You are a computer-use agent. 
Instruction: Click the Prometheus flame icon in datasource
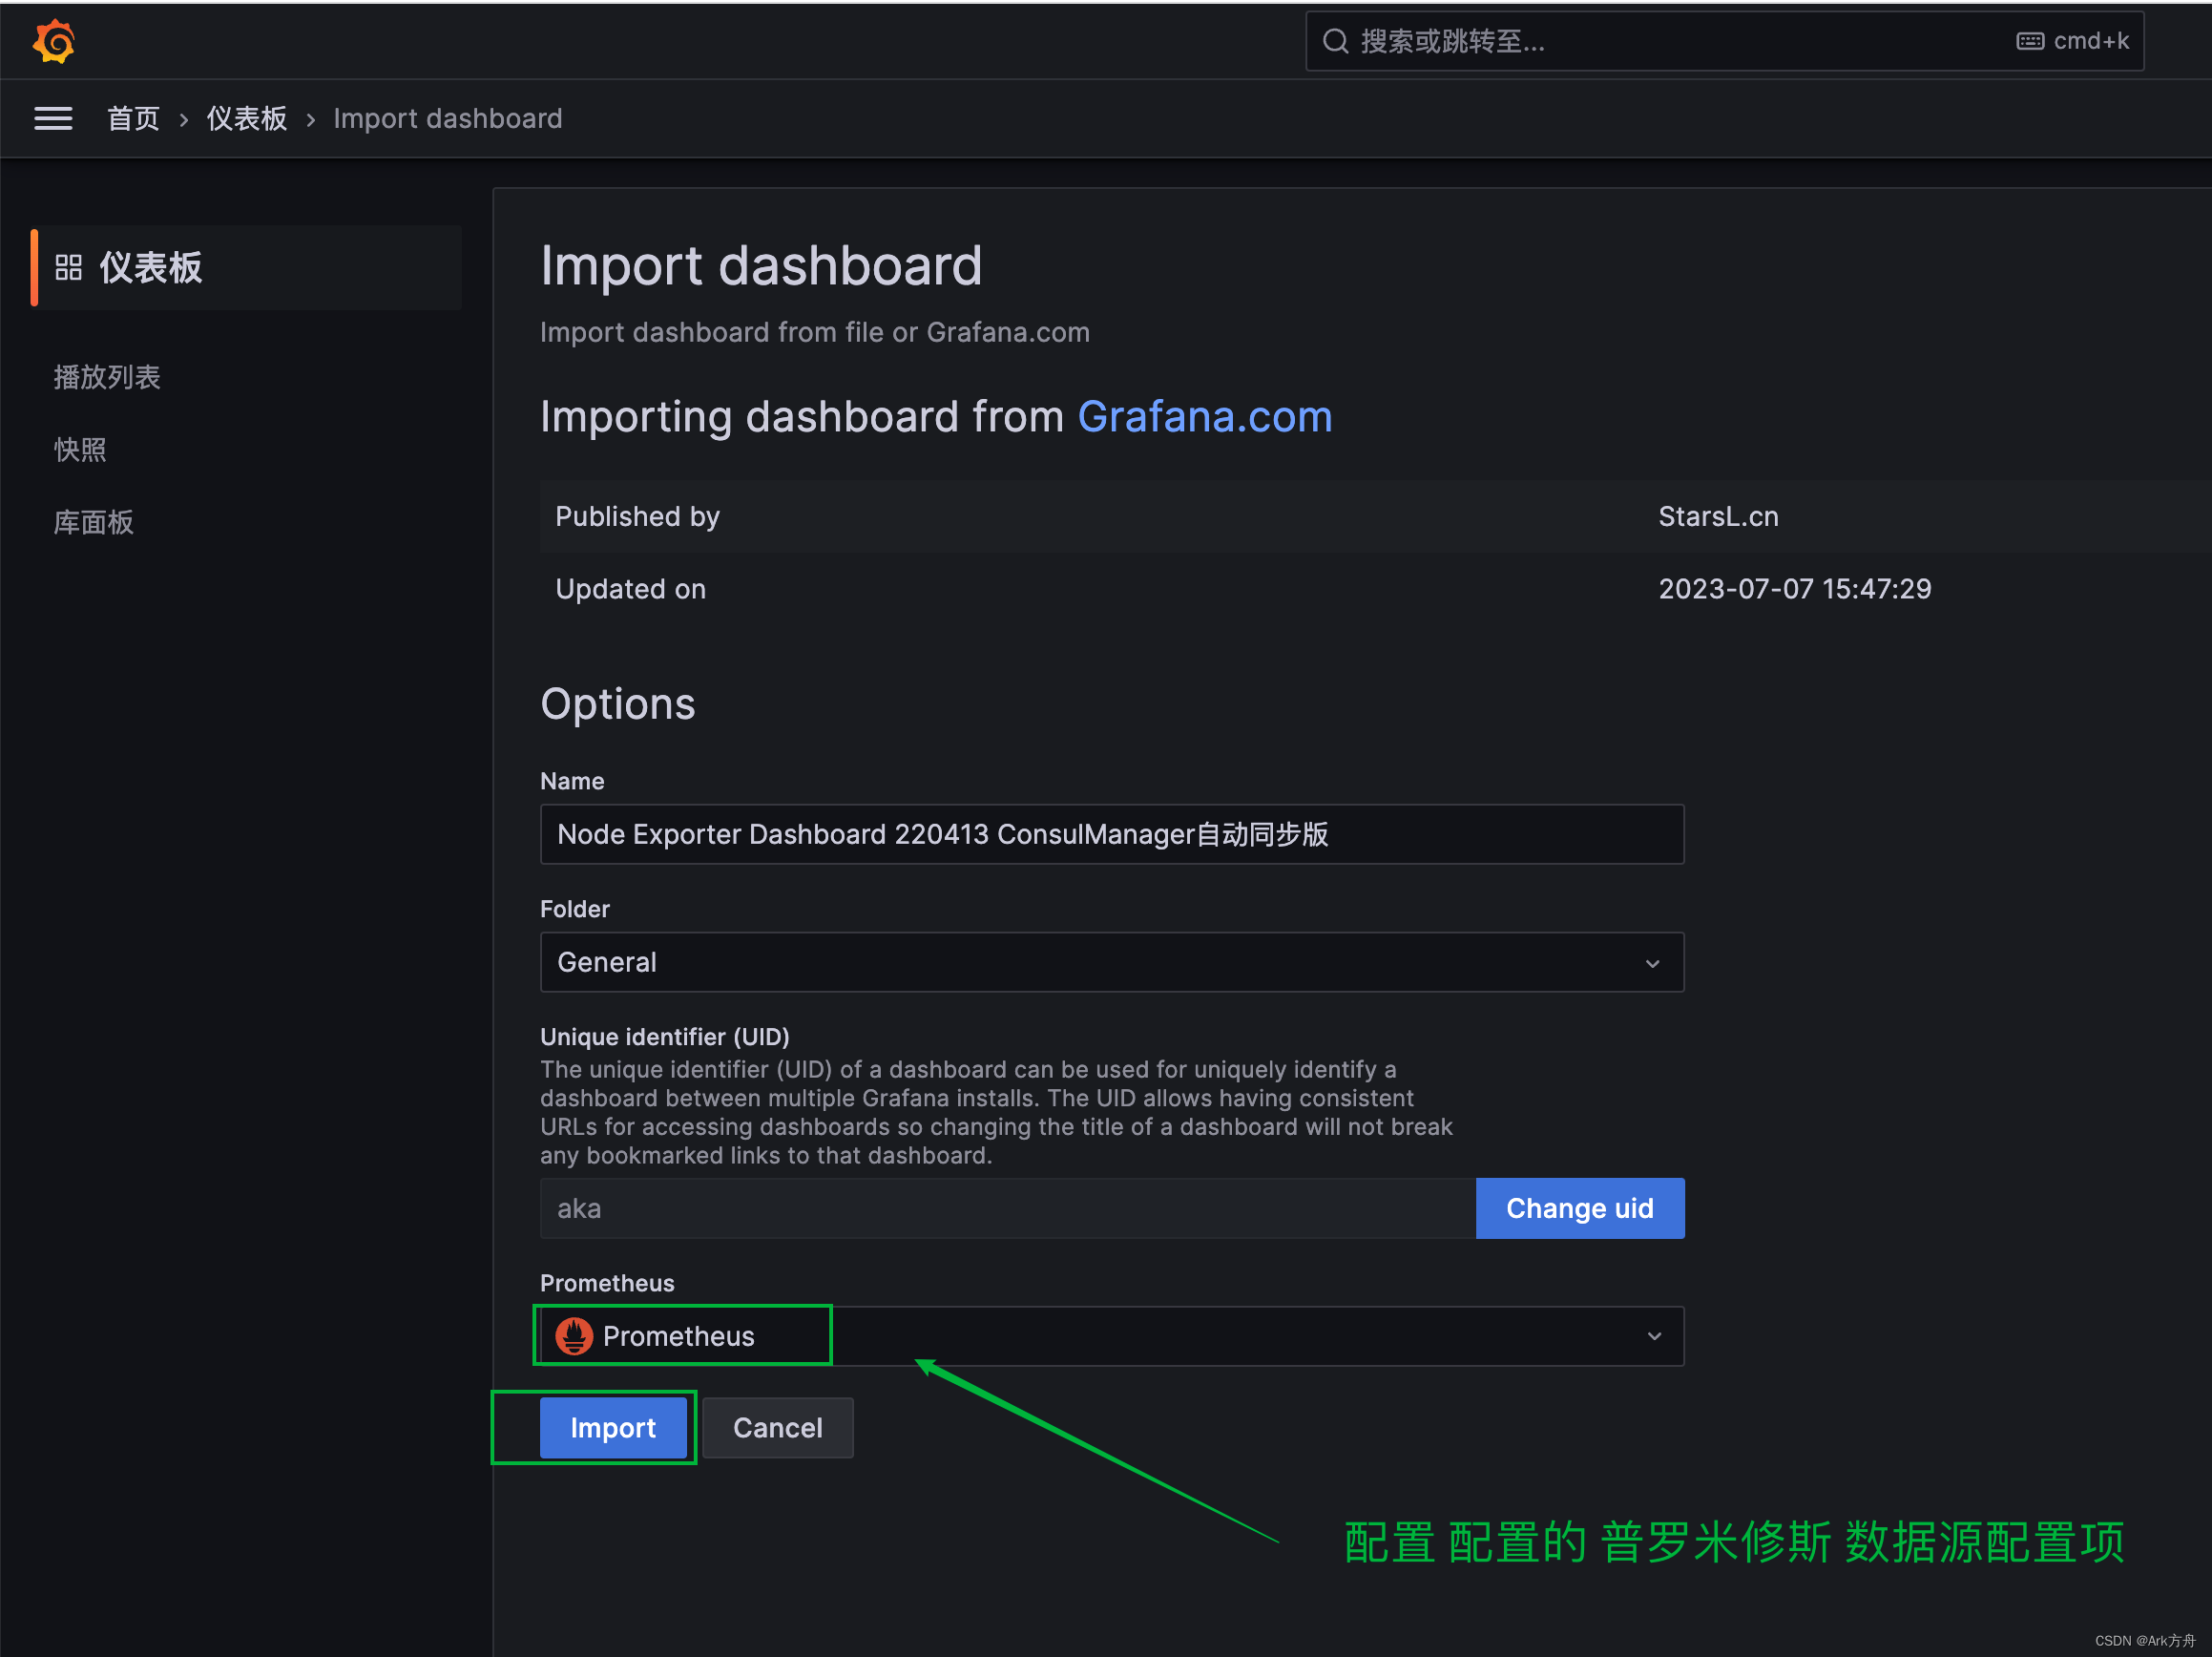click(x=574, y=1336)
